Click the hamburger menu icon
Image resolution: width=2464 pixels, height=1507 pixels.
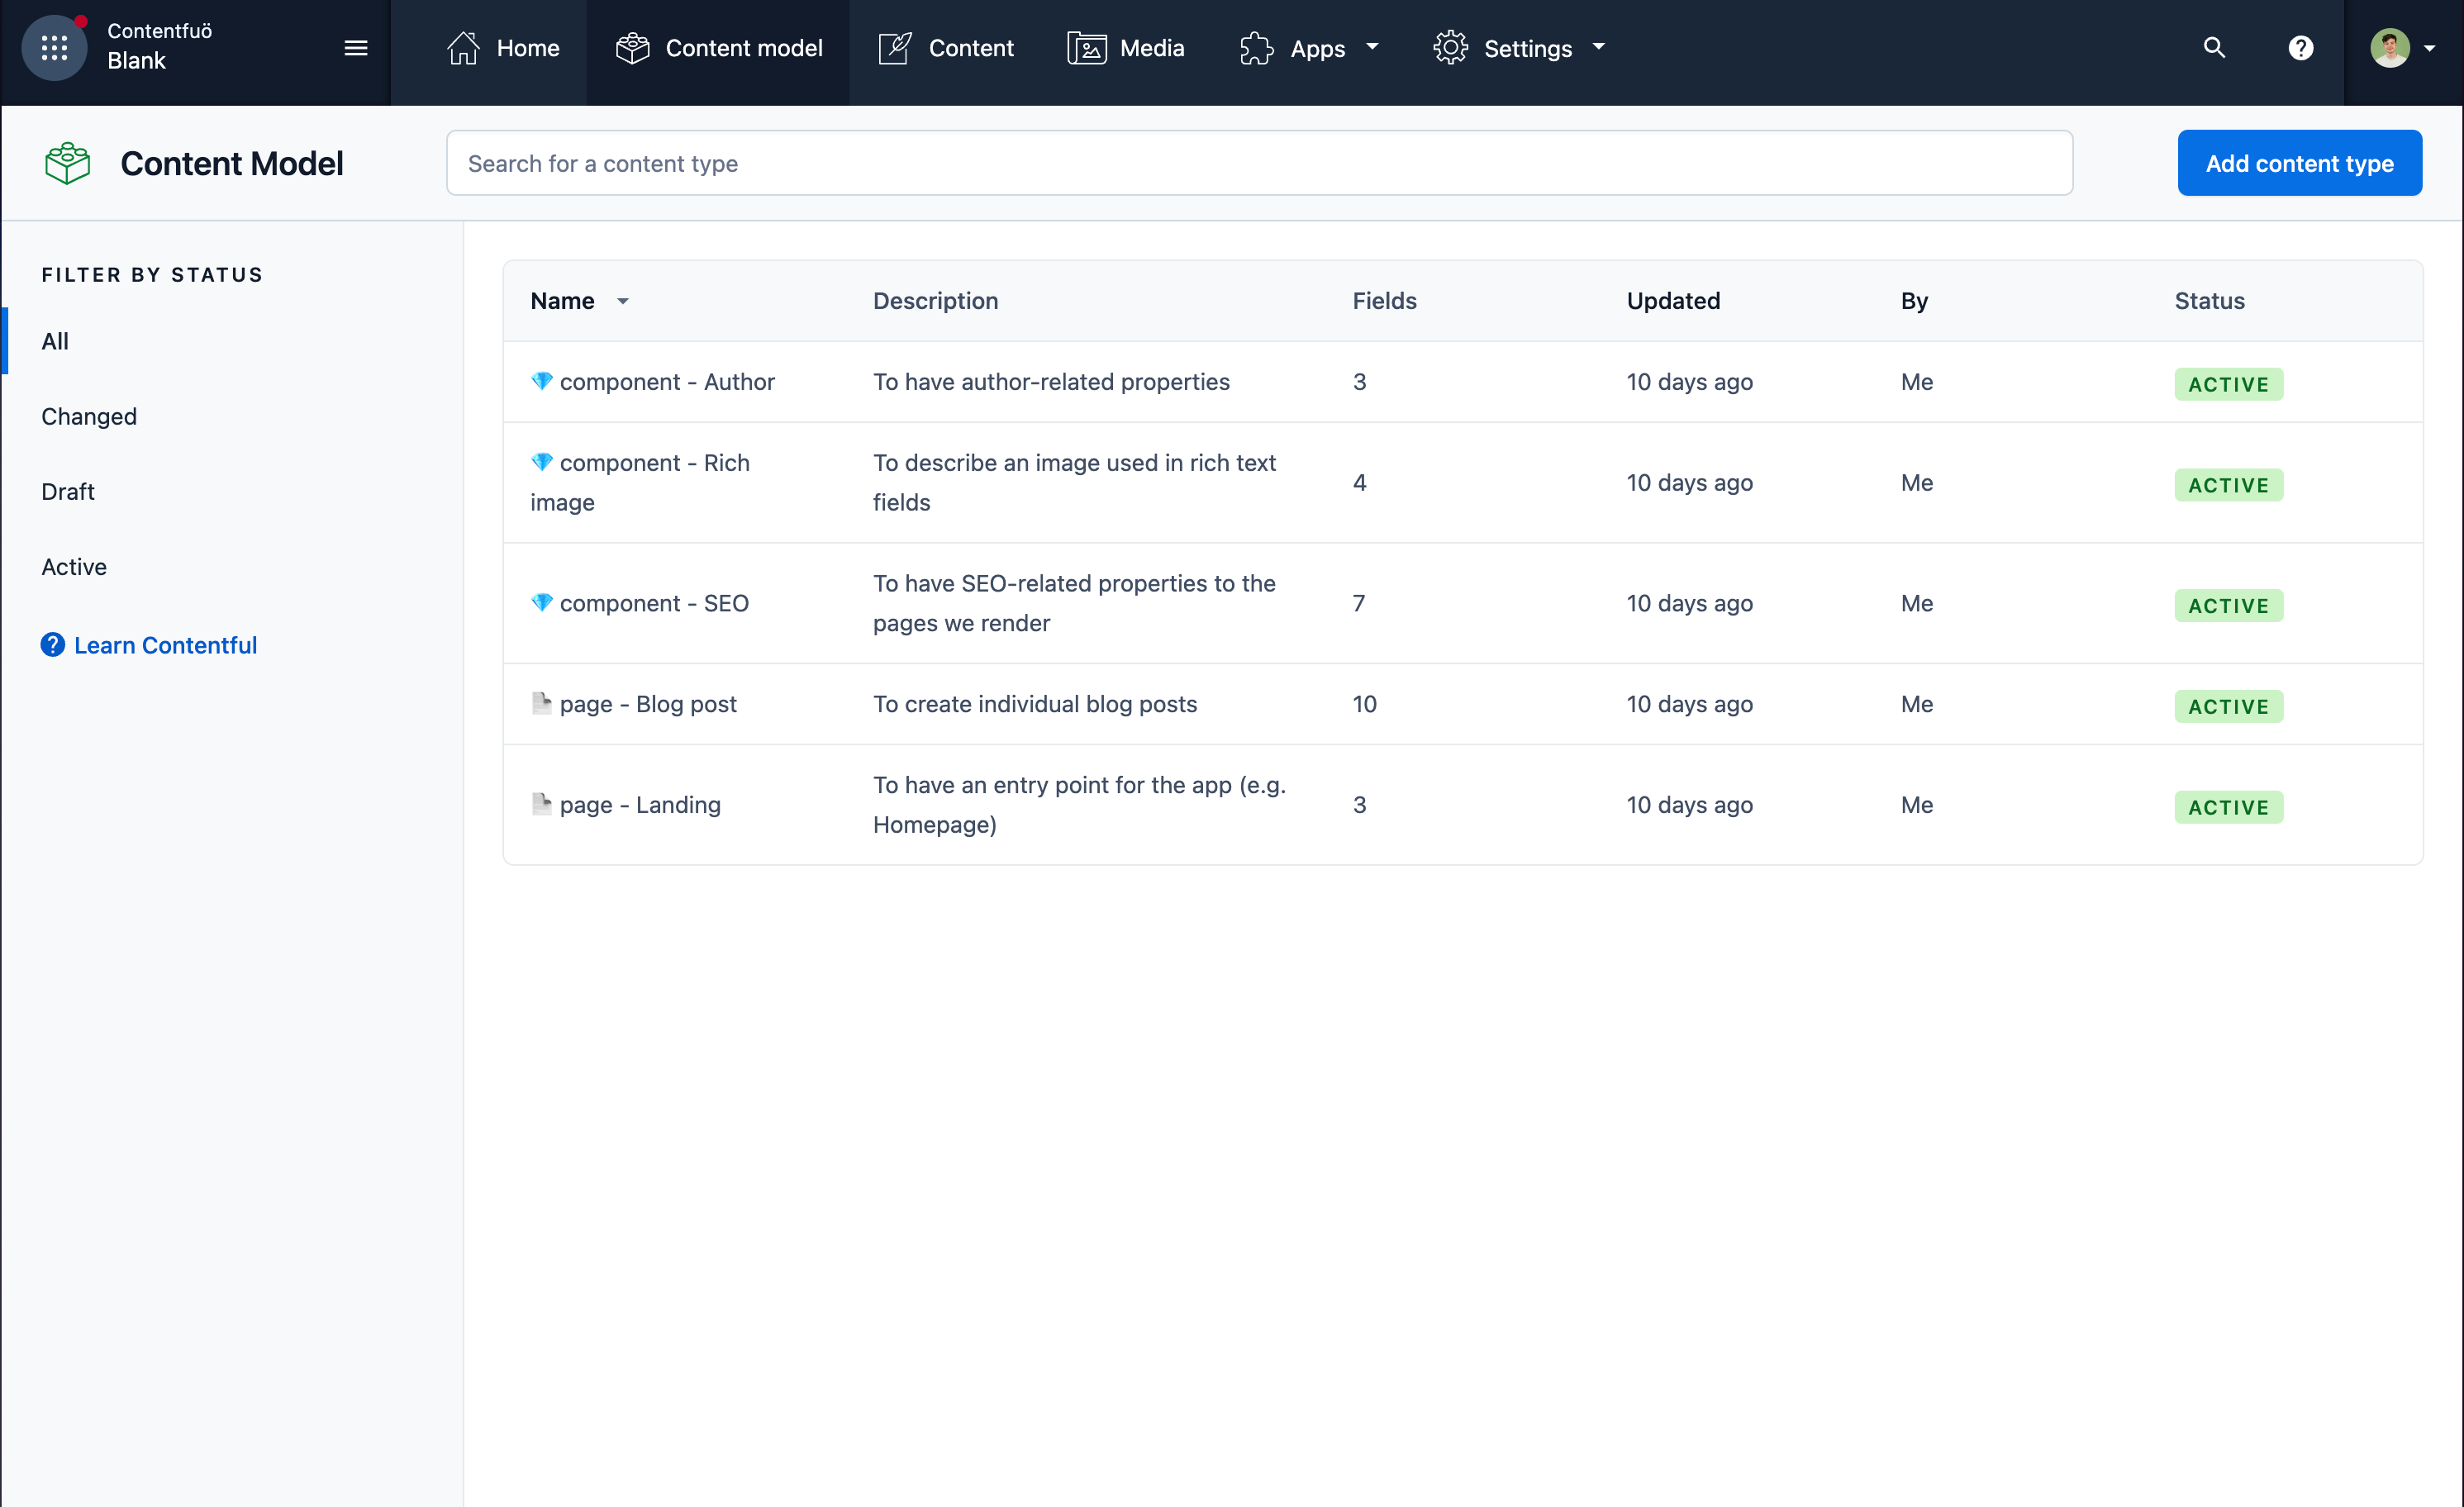(356, 48)
